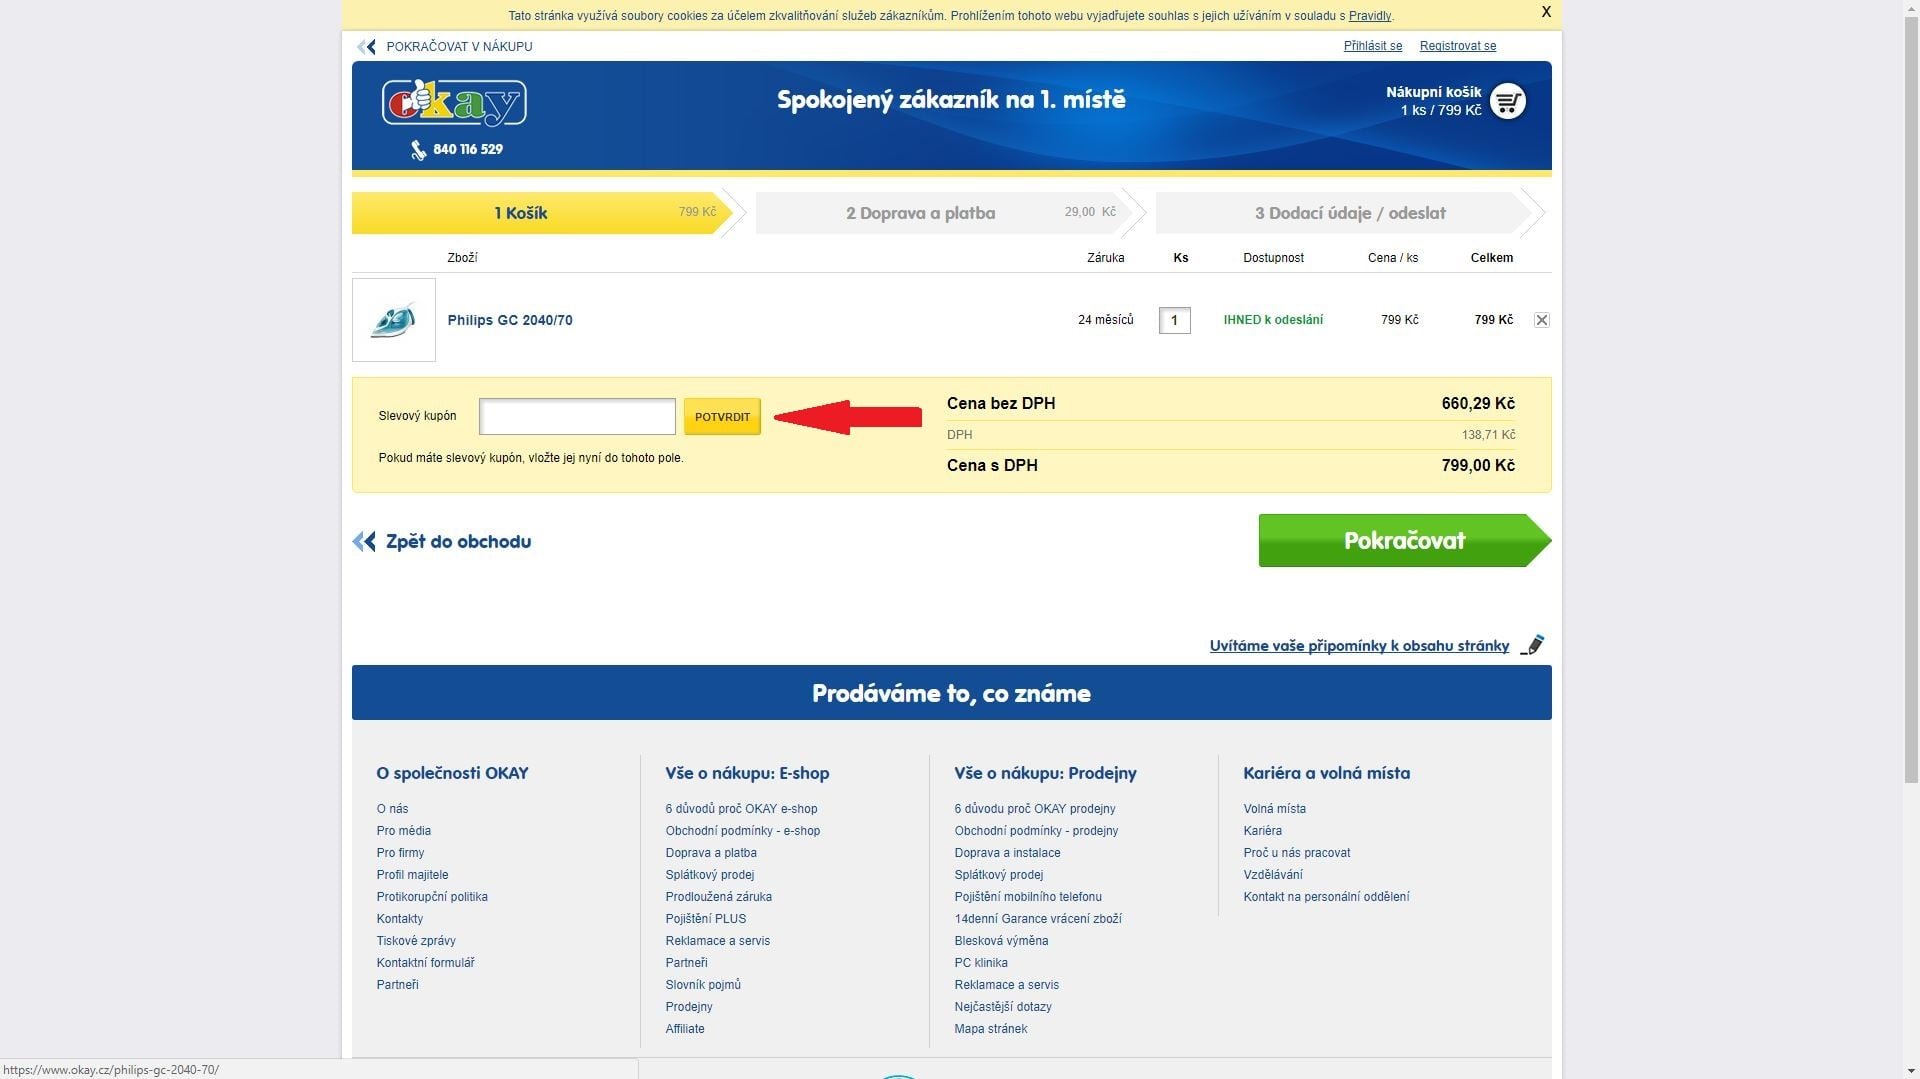The image size is (1920, 1079).
Task: Click the green Pokračovat button
Action: 1404,541
